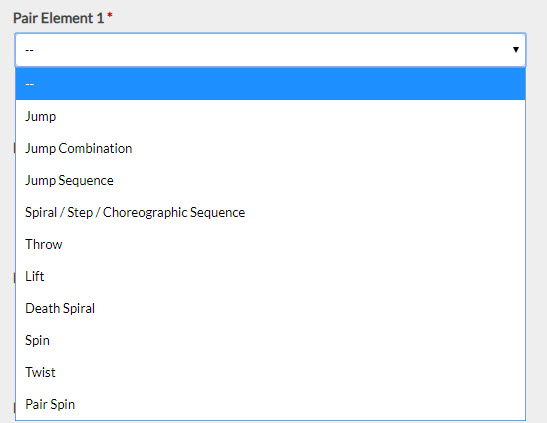Screen dimensions: 547x423
Task: Choose the Throw element option
Action: [x=270, y=244]
